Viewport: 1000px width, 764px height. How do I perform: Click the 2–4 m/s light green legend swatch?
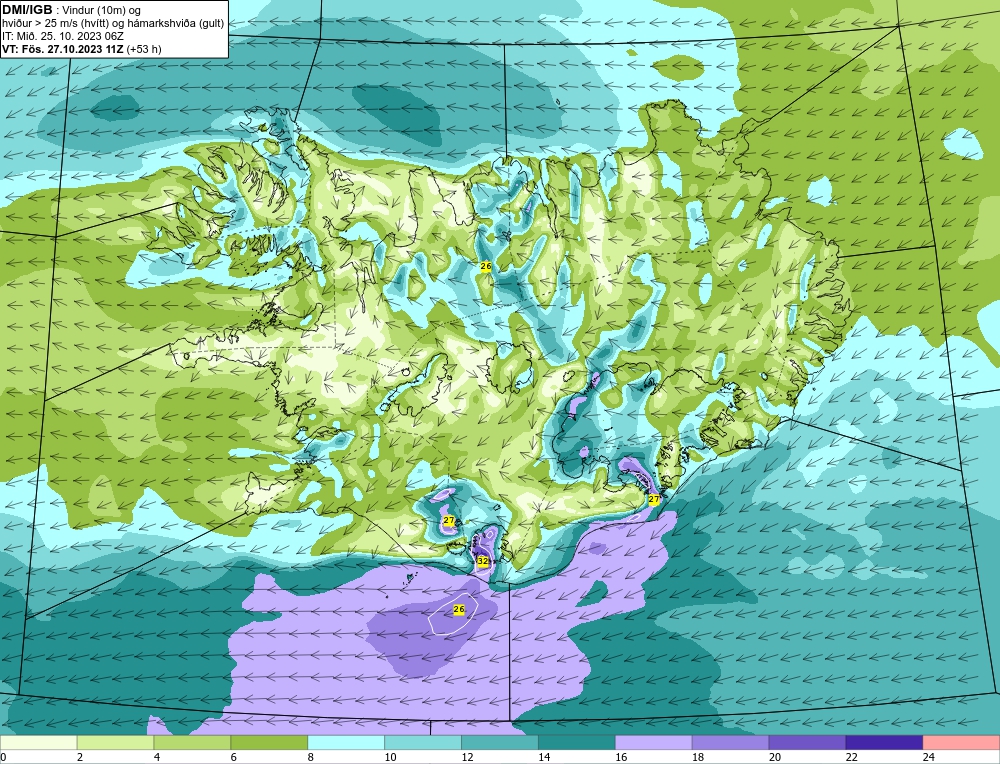(x=115, y=742)
